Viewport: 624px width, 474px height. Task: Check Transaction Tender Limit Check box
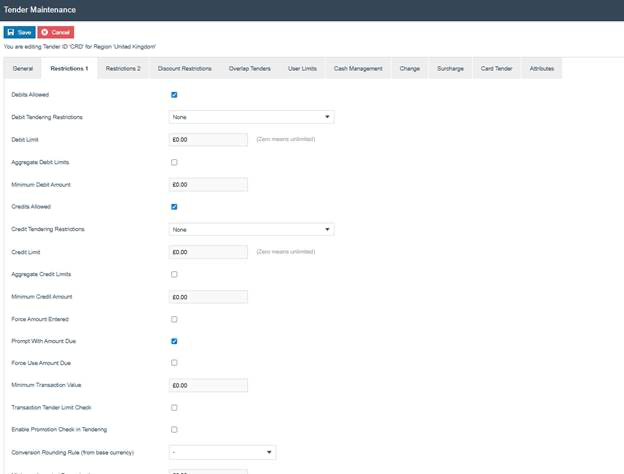tap(175, 408)
